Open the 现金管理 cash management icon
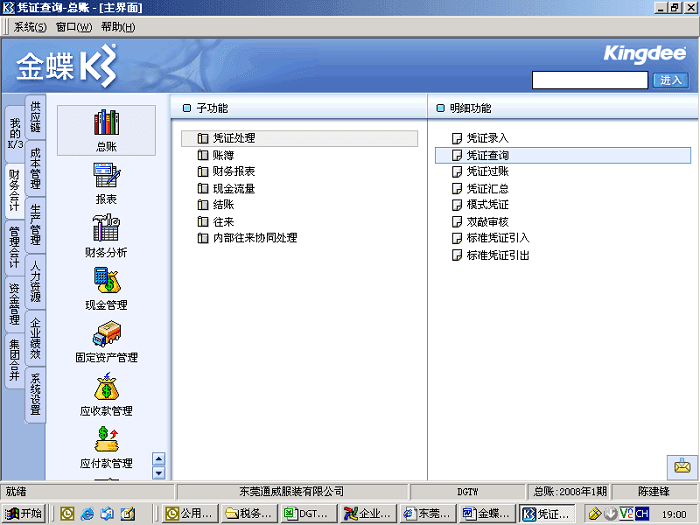The image size is (700, 525). (x=106, y=288)
